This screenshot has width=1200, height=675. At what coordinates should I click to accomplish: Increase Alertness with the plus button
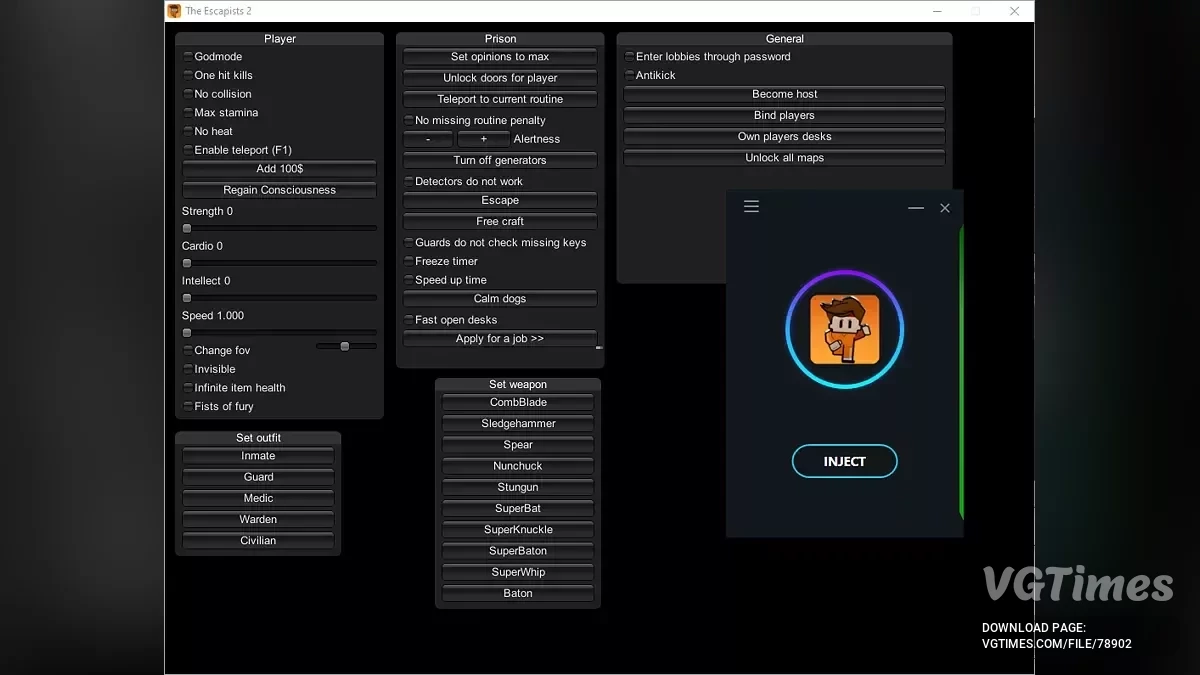point(483,139)
